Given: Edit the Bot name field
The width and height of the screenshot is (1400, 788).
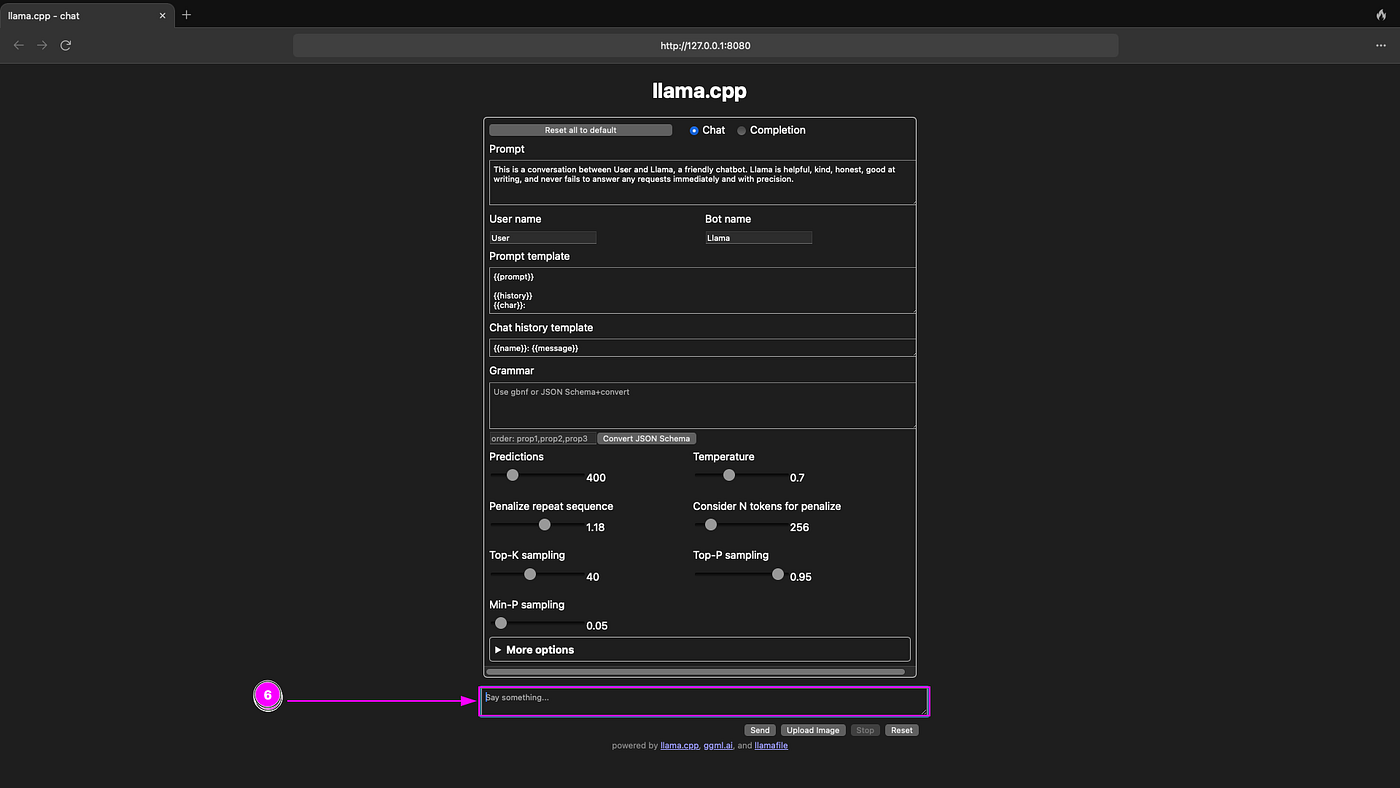Looking at the screenshot, I should click(x=758, y=238).
